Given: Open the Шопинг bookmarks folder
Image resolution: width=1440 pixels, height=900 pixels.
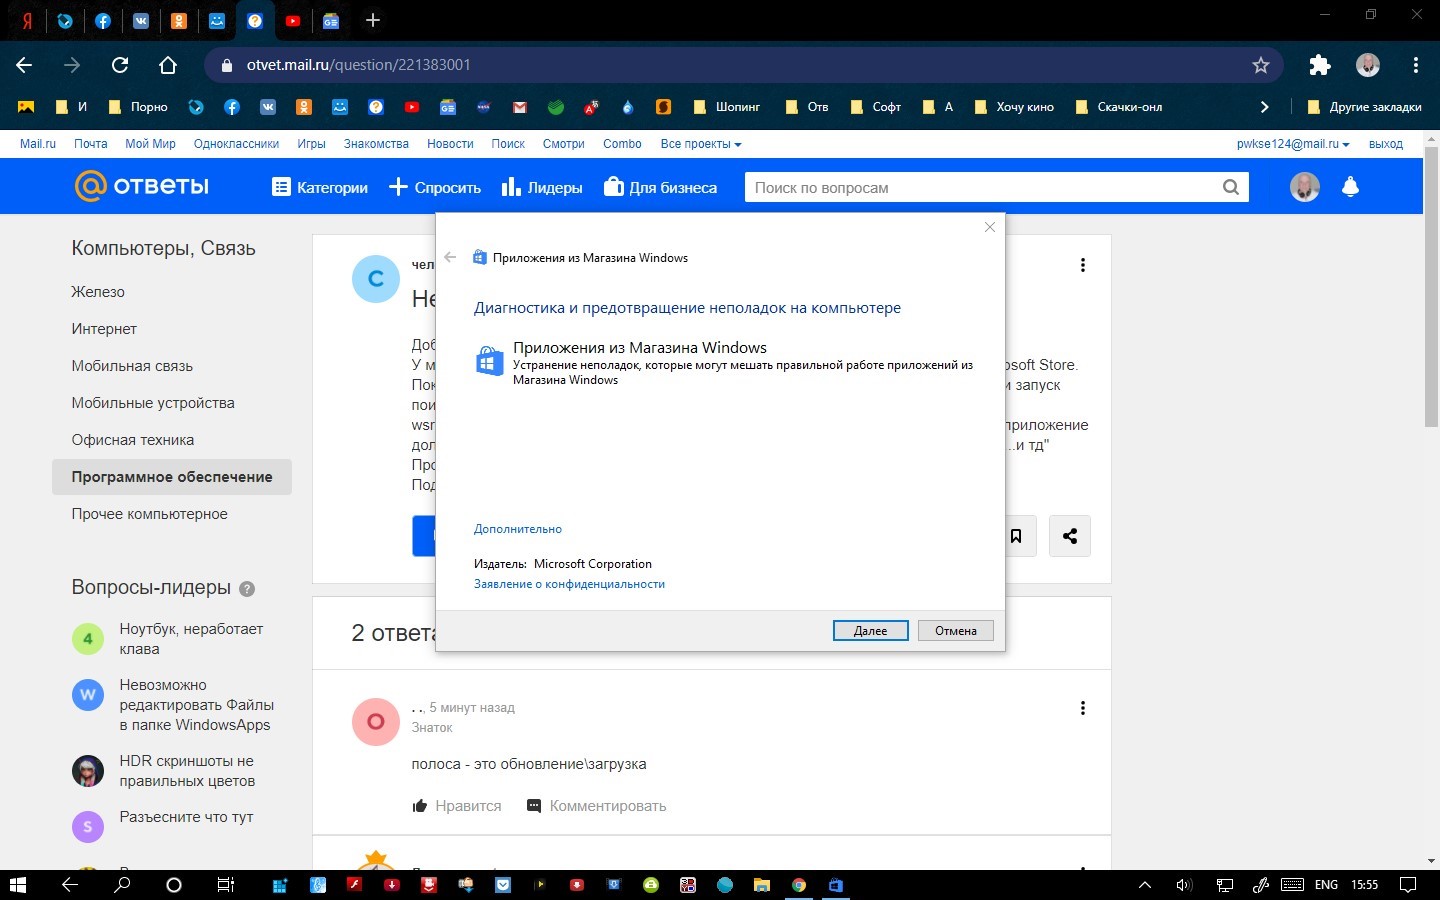Looking at the screenshot, I should (x=727, y=107).
